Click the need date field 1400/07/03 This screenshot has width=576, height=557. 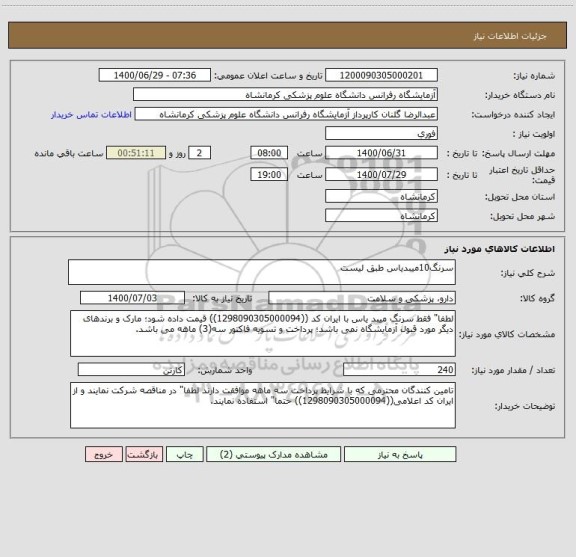[x=132, y=298]
